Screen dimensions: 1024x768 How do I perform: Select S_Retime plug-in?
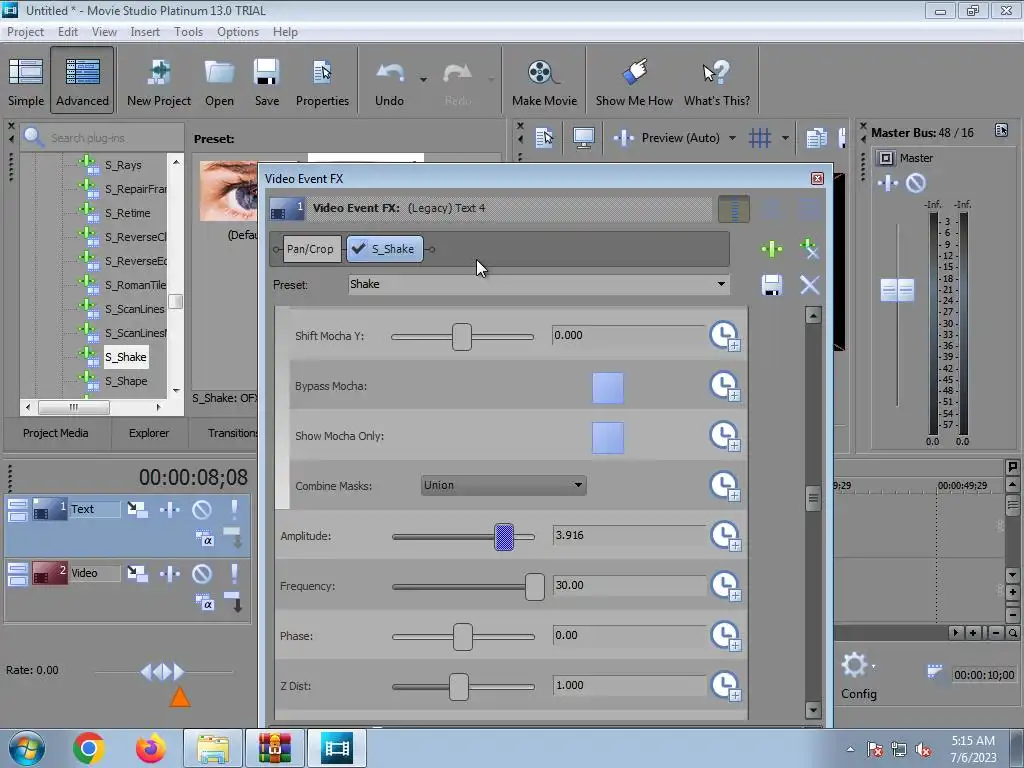(127, 213)
